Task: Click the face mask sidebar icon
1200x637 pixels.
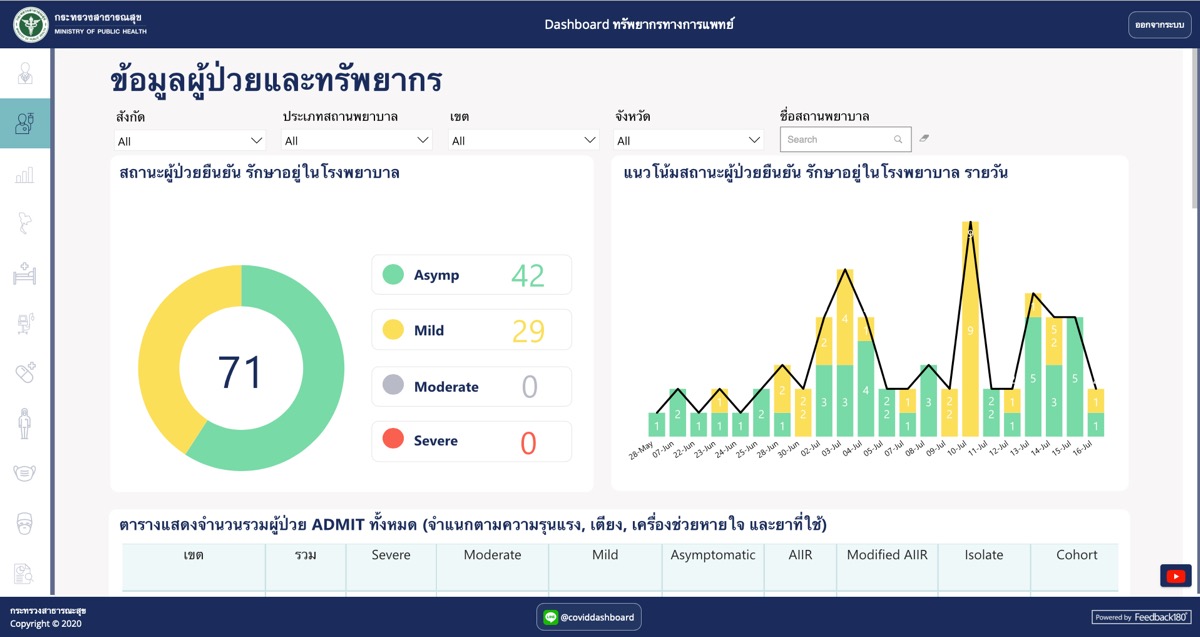Action: click(x=25, y=472)
